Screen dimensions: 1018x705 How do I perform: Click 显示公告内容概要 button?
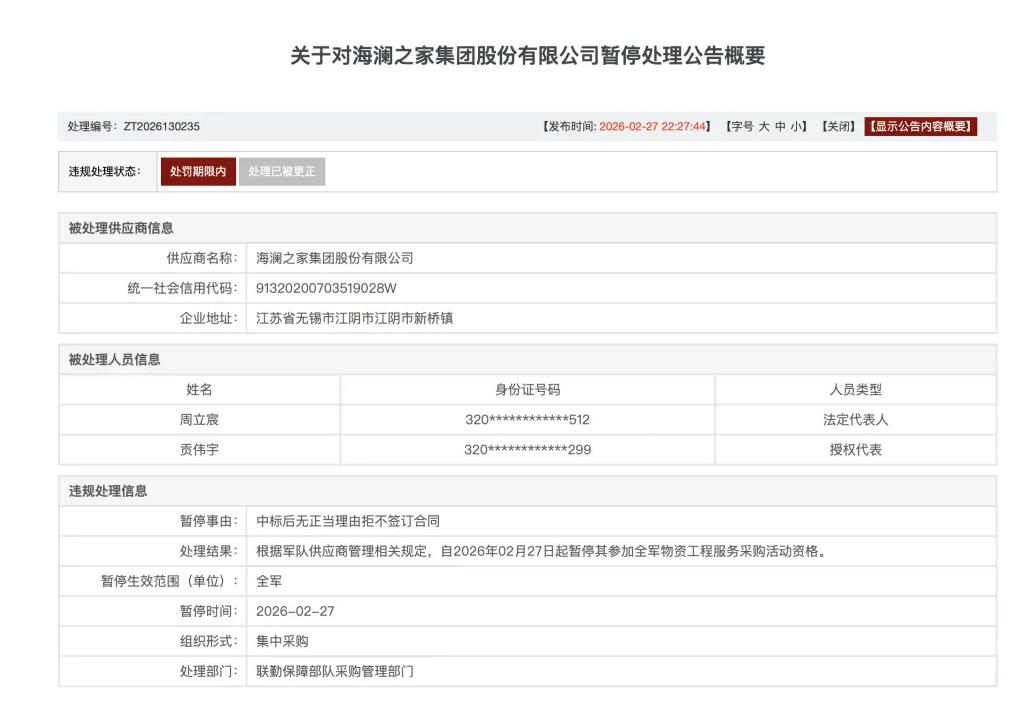click(x=920, y=126)
